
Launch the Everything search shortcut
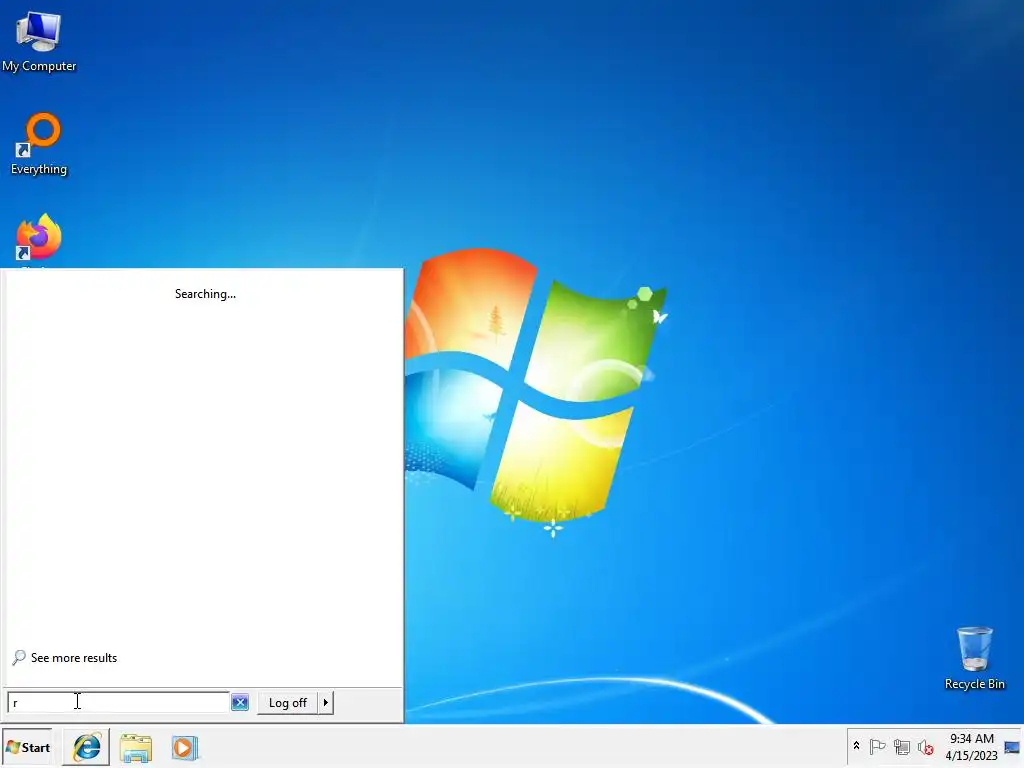[x=39, y=144]
